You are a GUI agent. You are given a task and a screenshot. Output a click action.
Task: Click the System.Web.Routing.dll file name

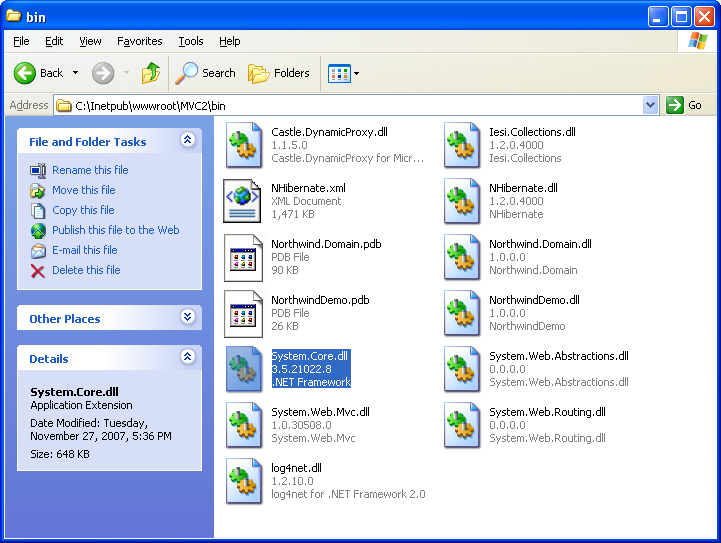(547, 412)
